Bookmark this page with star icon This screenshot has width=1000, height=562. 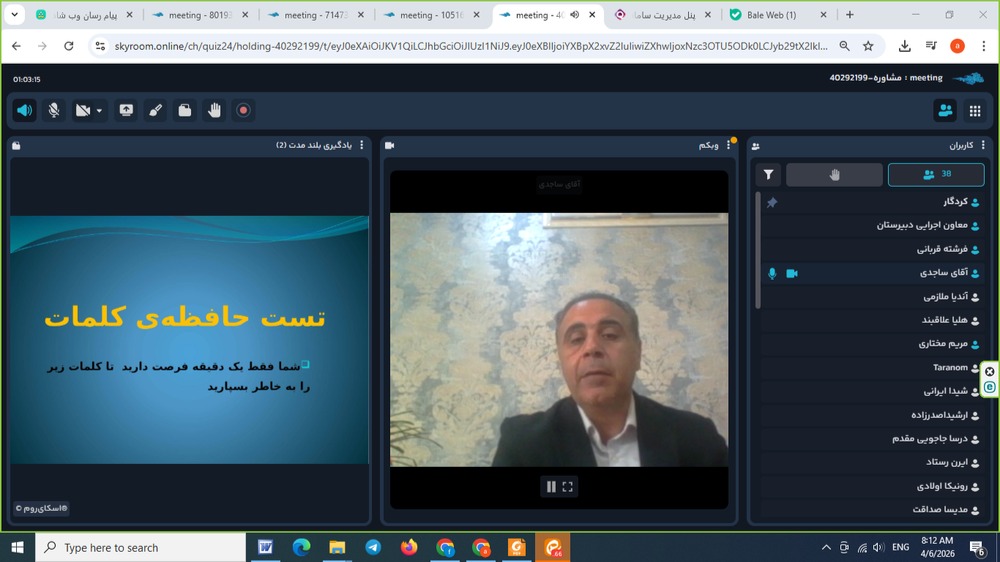(868, 46)
